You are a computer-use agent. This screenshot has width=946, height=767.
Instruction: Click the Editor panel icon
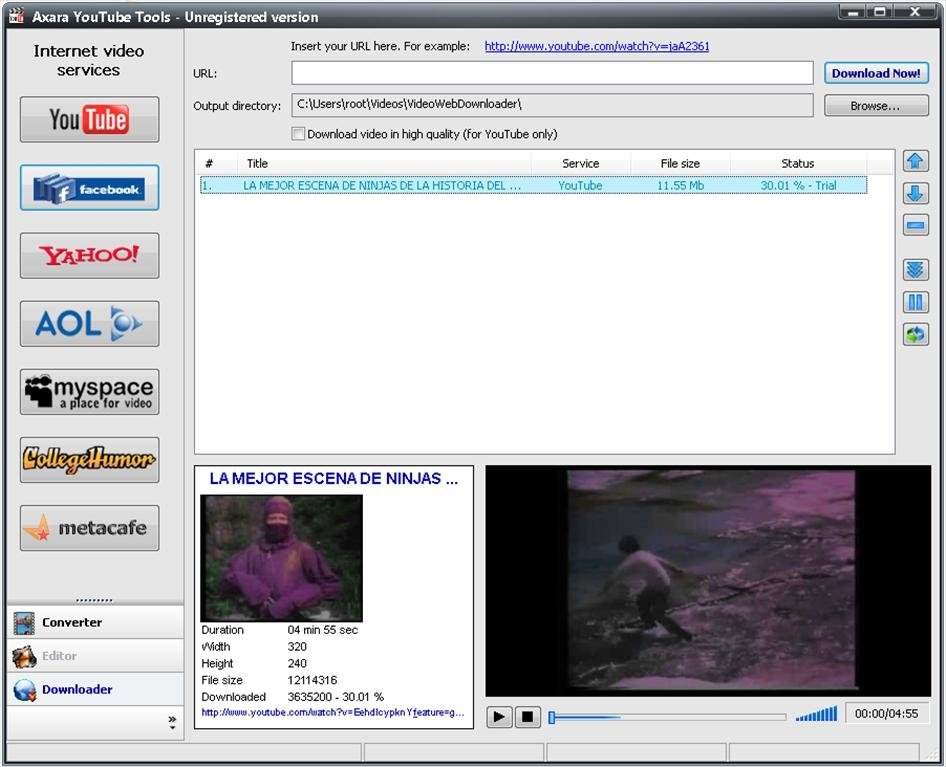click(24, 657)
